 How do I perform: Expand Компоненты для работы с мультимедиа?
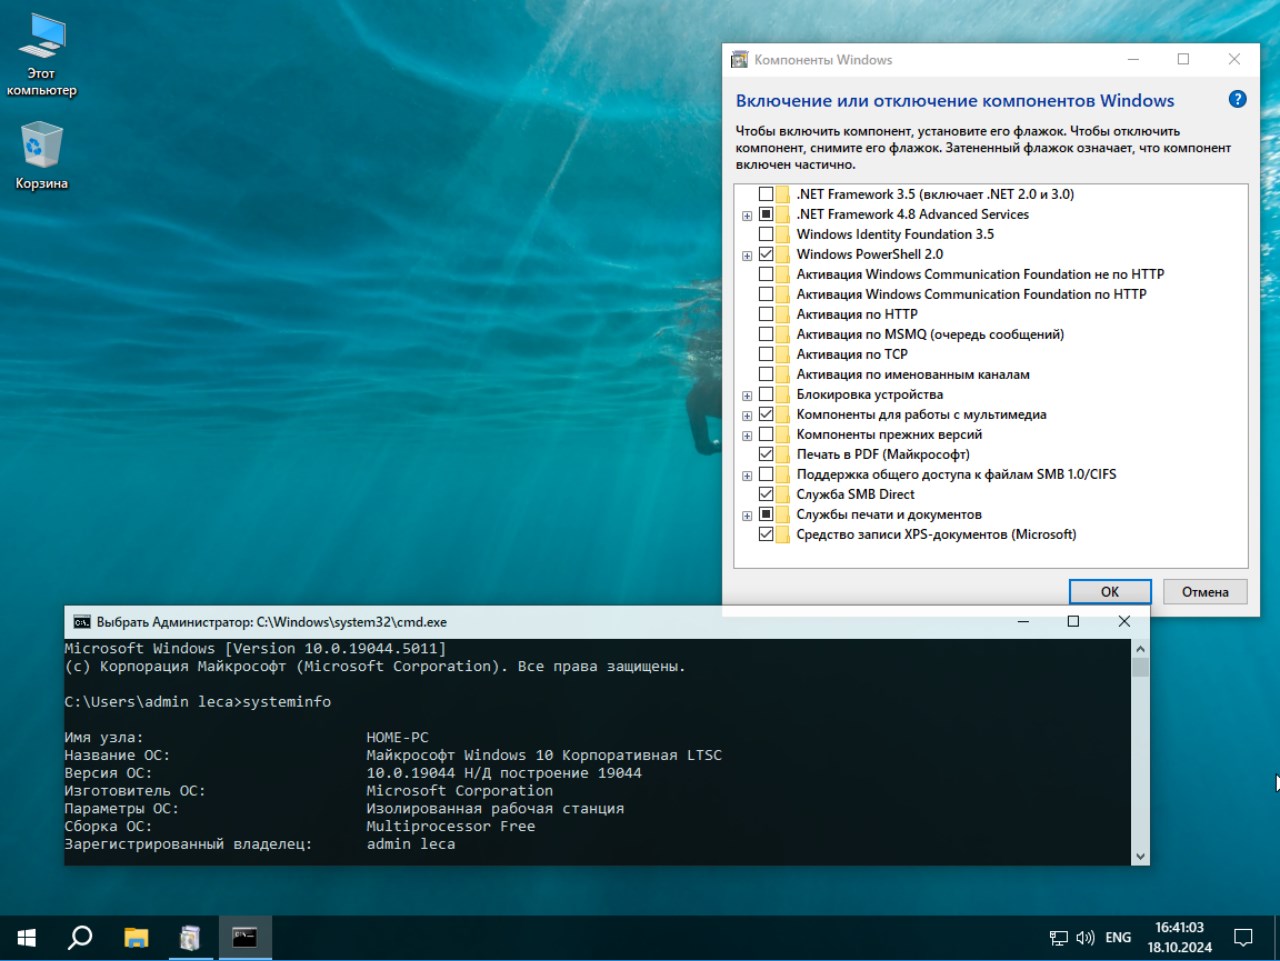pyautogui.click(x=747, y=416)
